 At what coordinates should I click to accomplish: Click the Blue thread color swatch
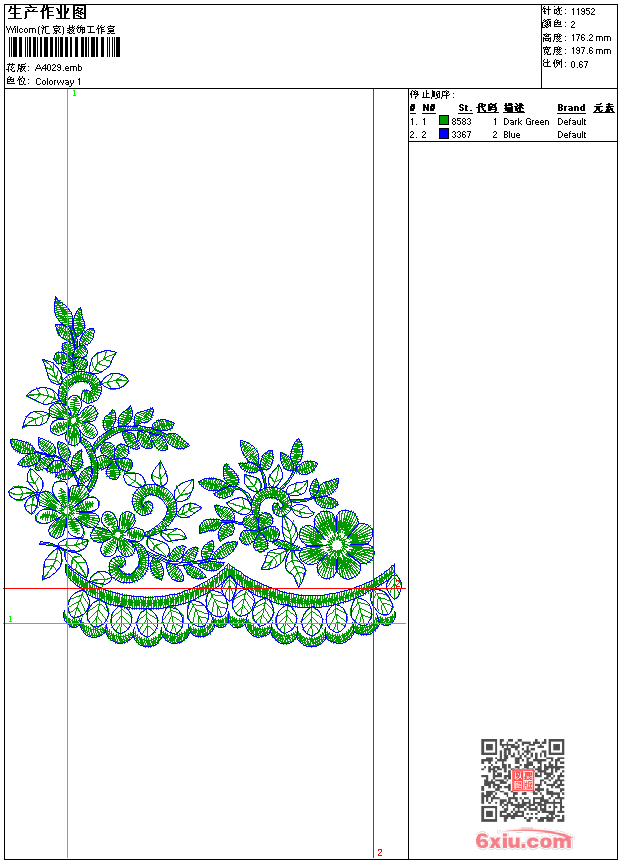tap(444, 134)
